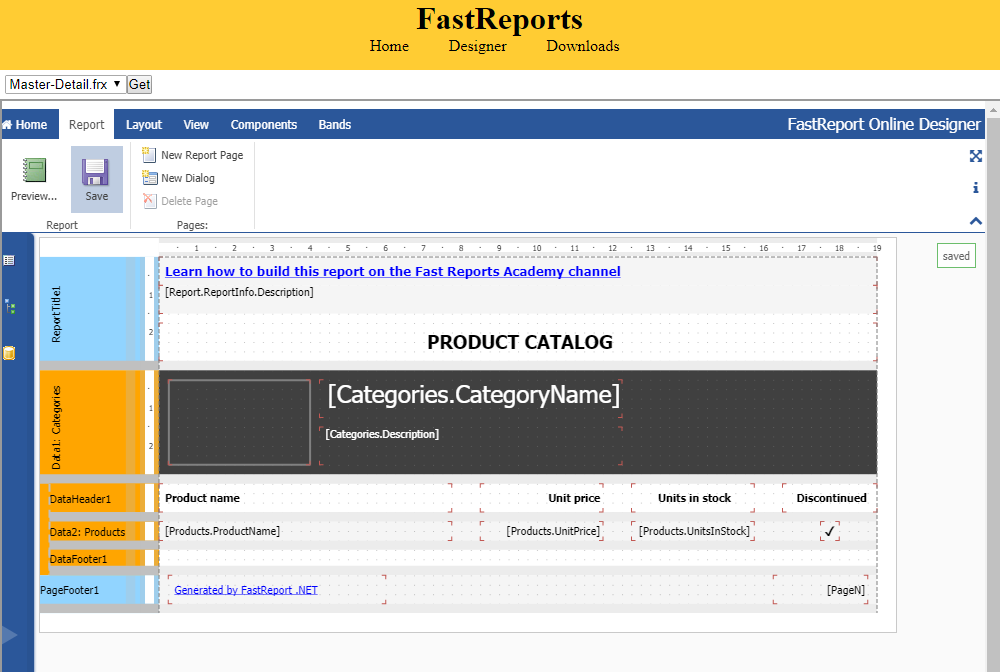Open the data icon in left sidebar
The image size is (1000, 672).
(x=9, y=353)
